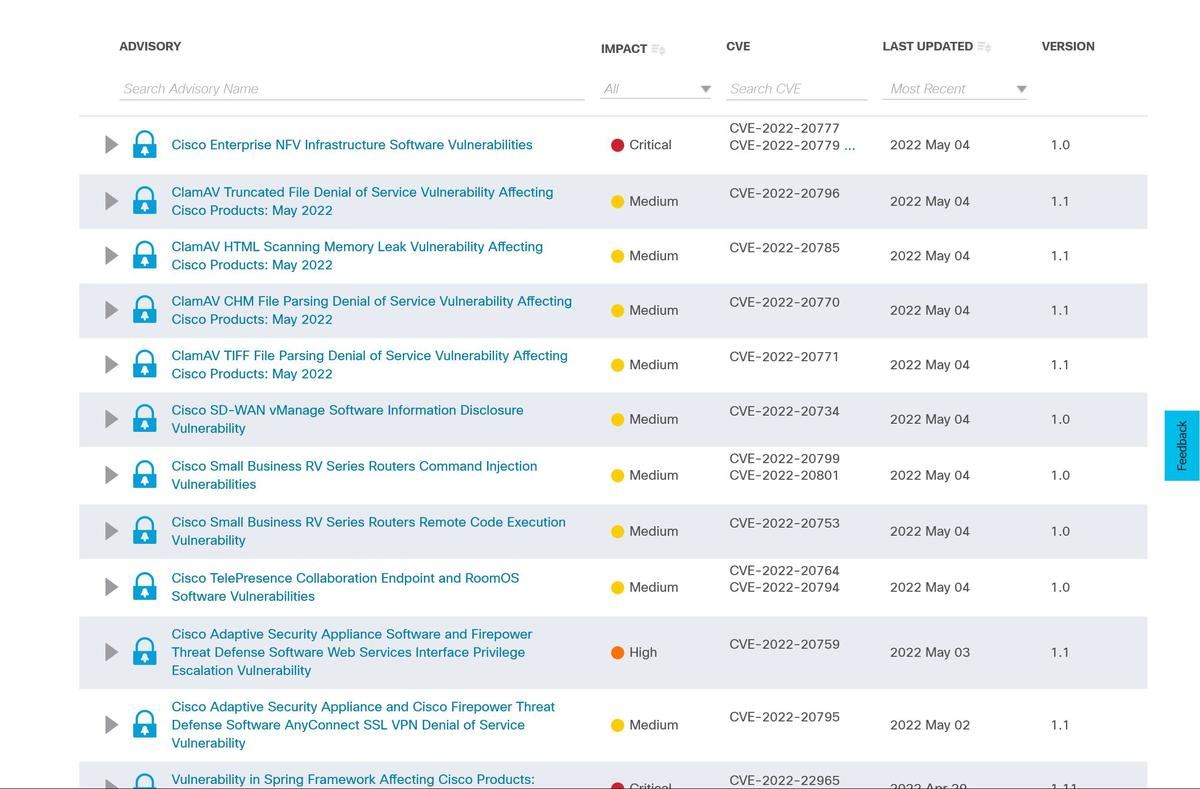Select CVE-2022-20734 cell text
Viewport: 1200px width, 789px height.
coord(785,411)
